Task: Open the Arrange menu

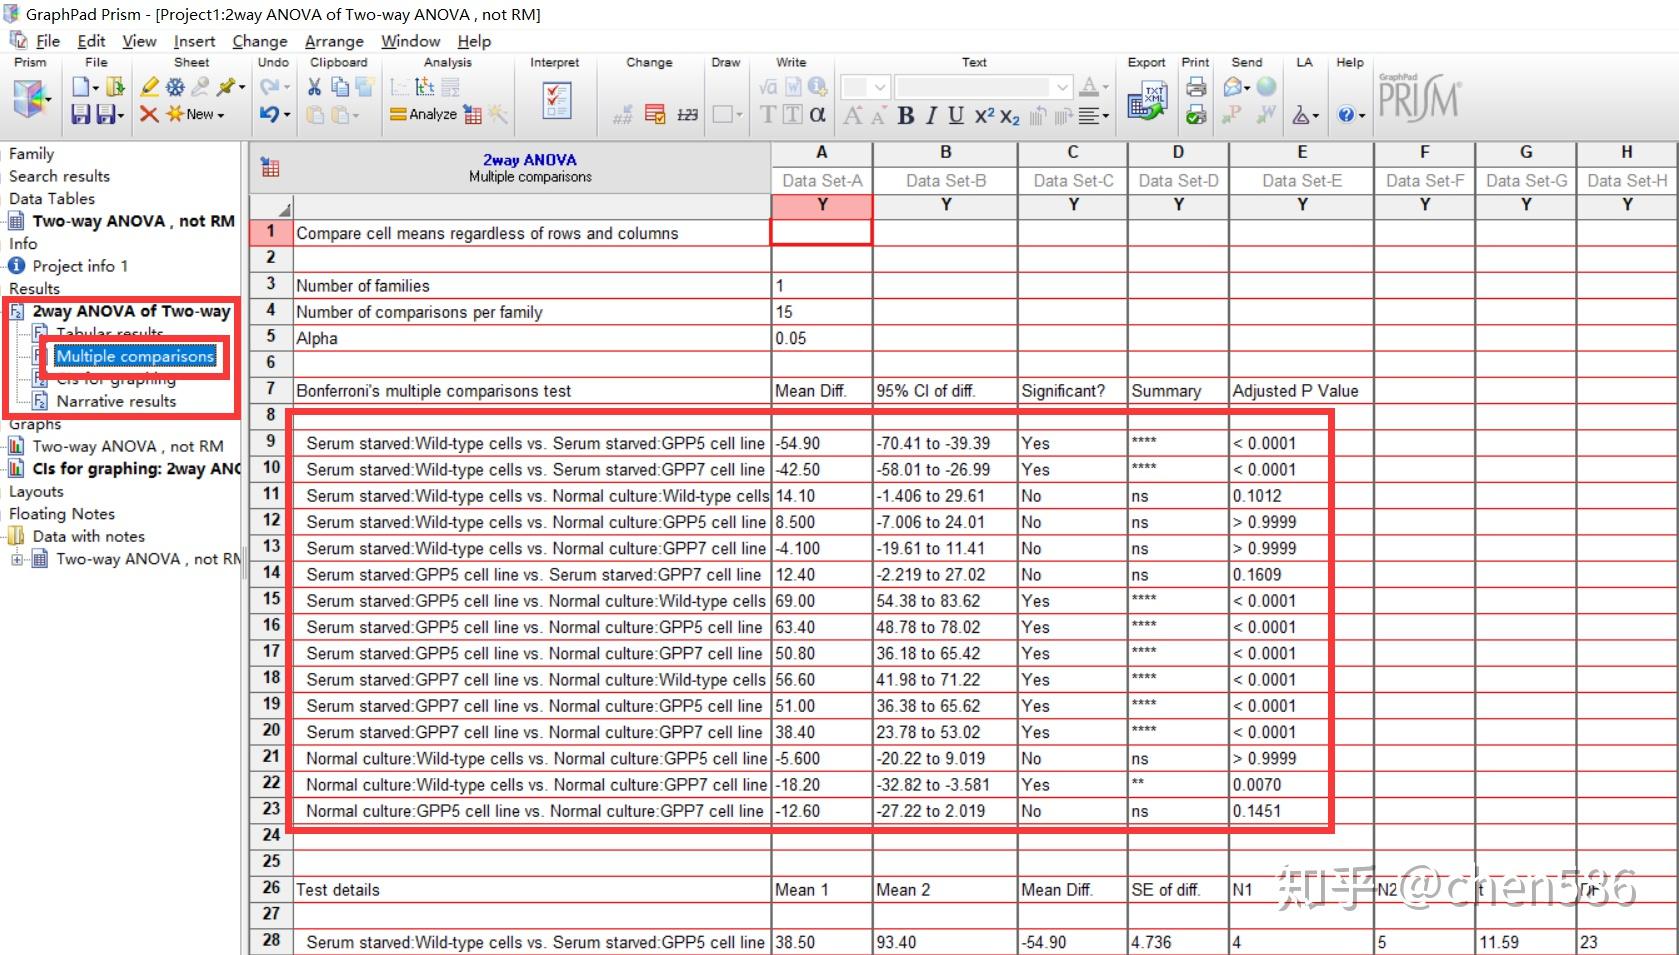Action: [334, 41]
